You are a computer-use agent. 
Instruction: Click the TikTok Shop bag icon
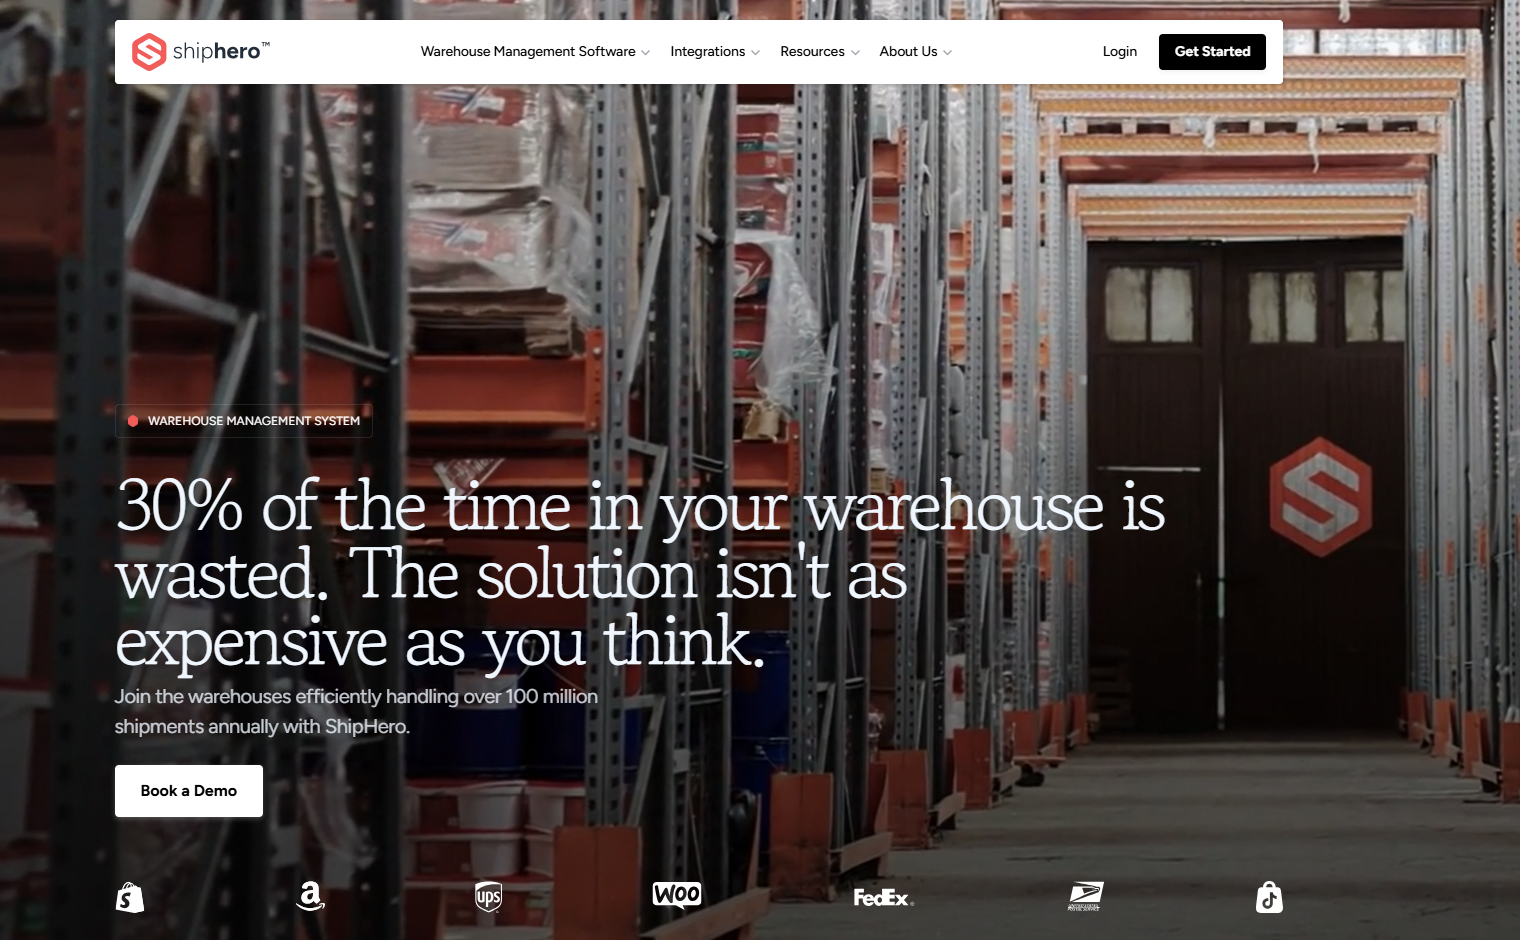[1269, 897]
